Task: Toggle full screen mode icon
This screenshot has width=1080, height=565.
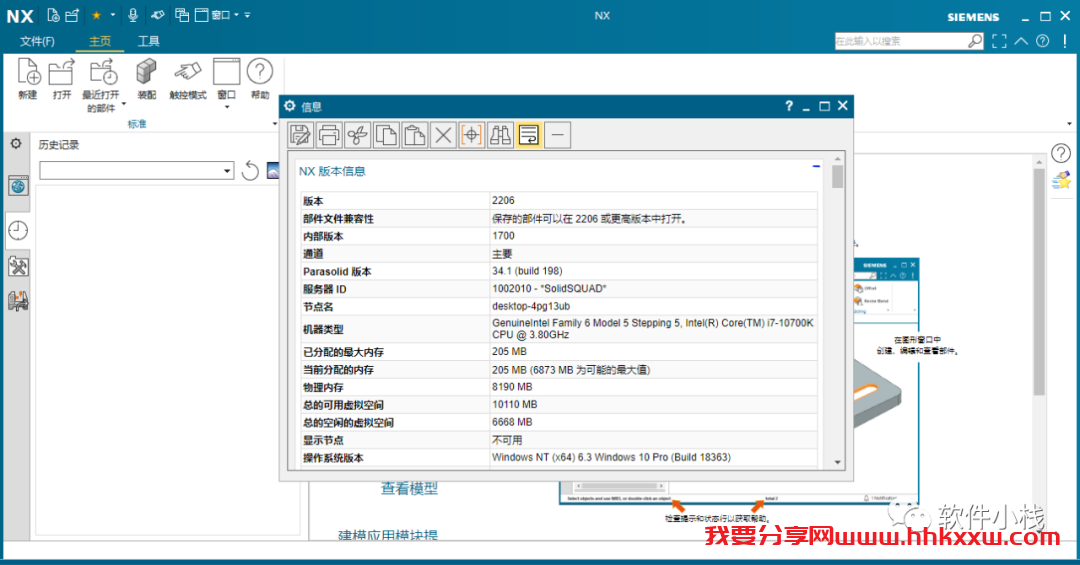Action: click(x=999, y=41)
